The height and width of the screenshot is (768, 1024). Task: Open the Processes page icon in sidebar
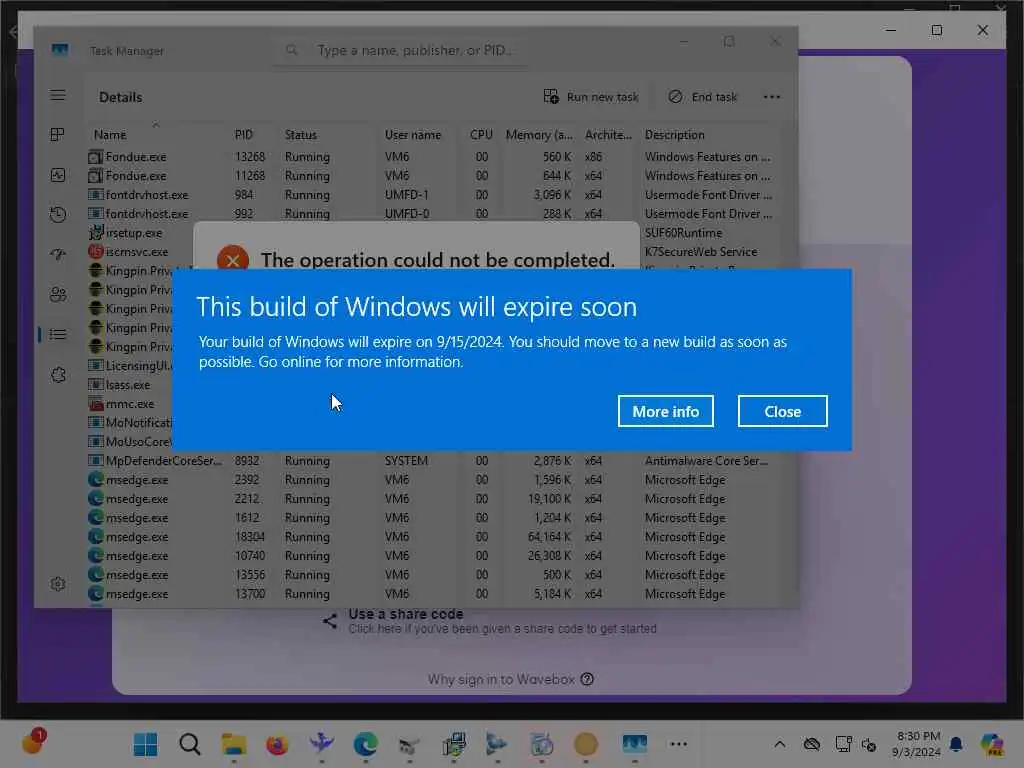click(x=57, y=135)
